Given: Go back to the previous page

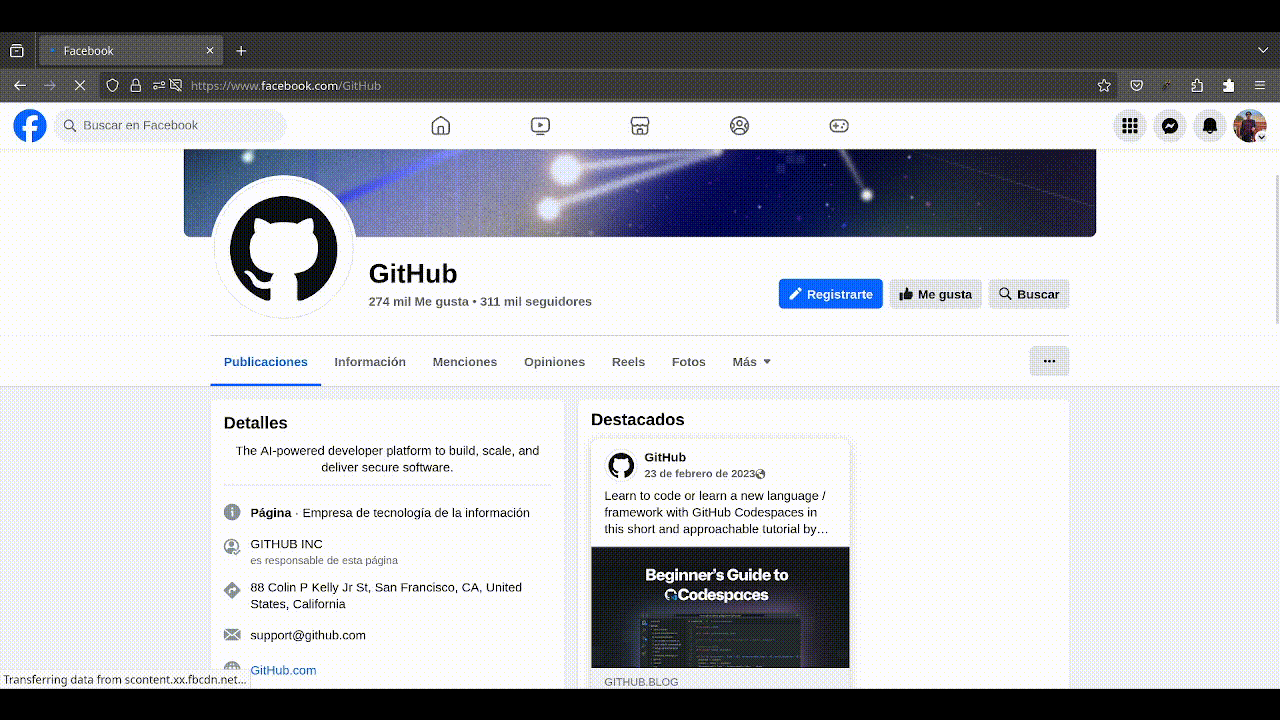Looking at the screenshot, I should click(x=20, y=86).
